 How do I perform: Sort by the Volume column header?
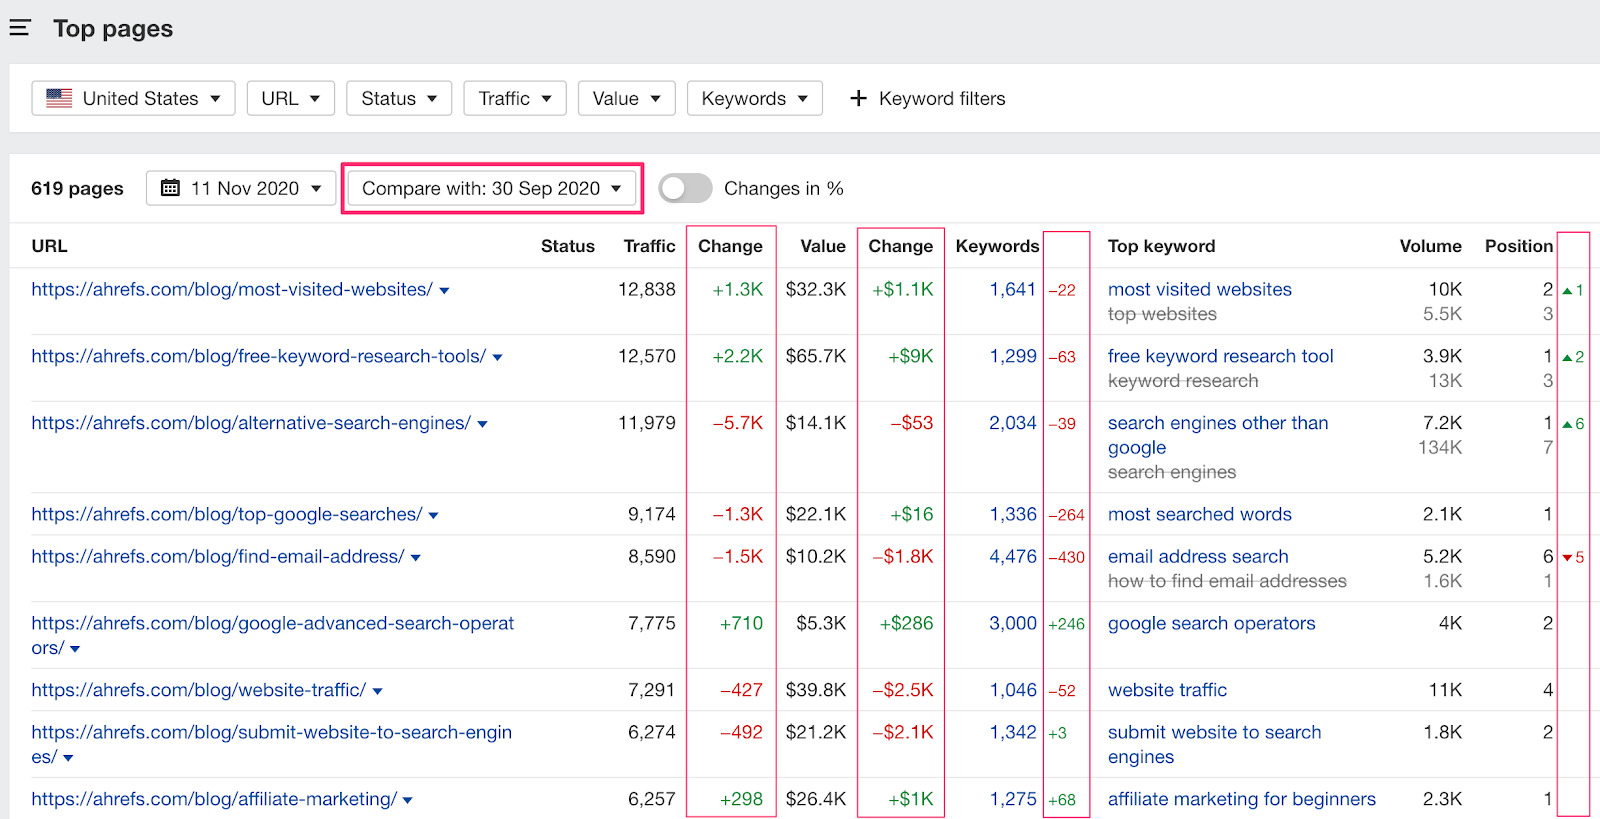(x=1430, y=246)
